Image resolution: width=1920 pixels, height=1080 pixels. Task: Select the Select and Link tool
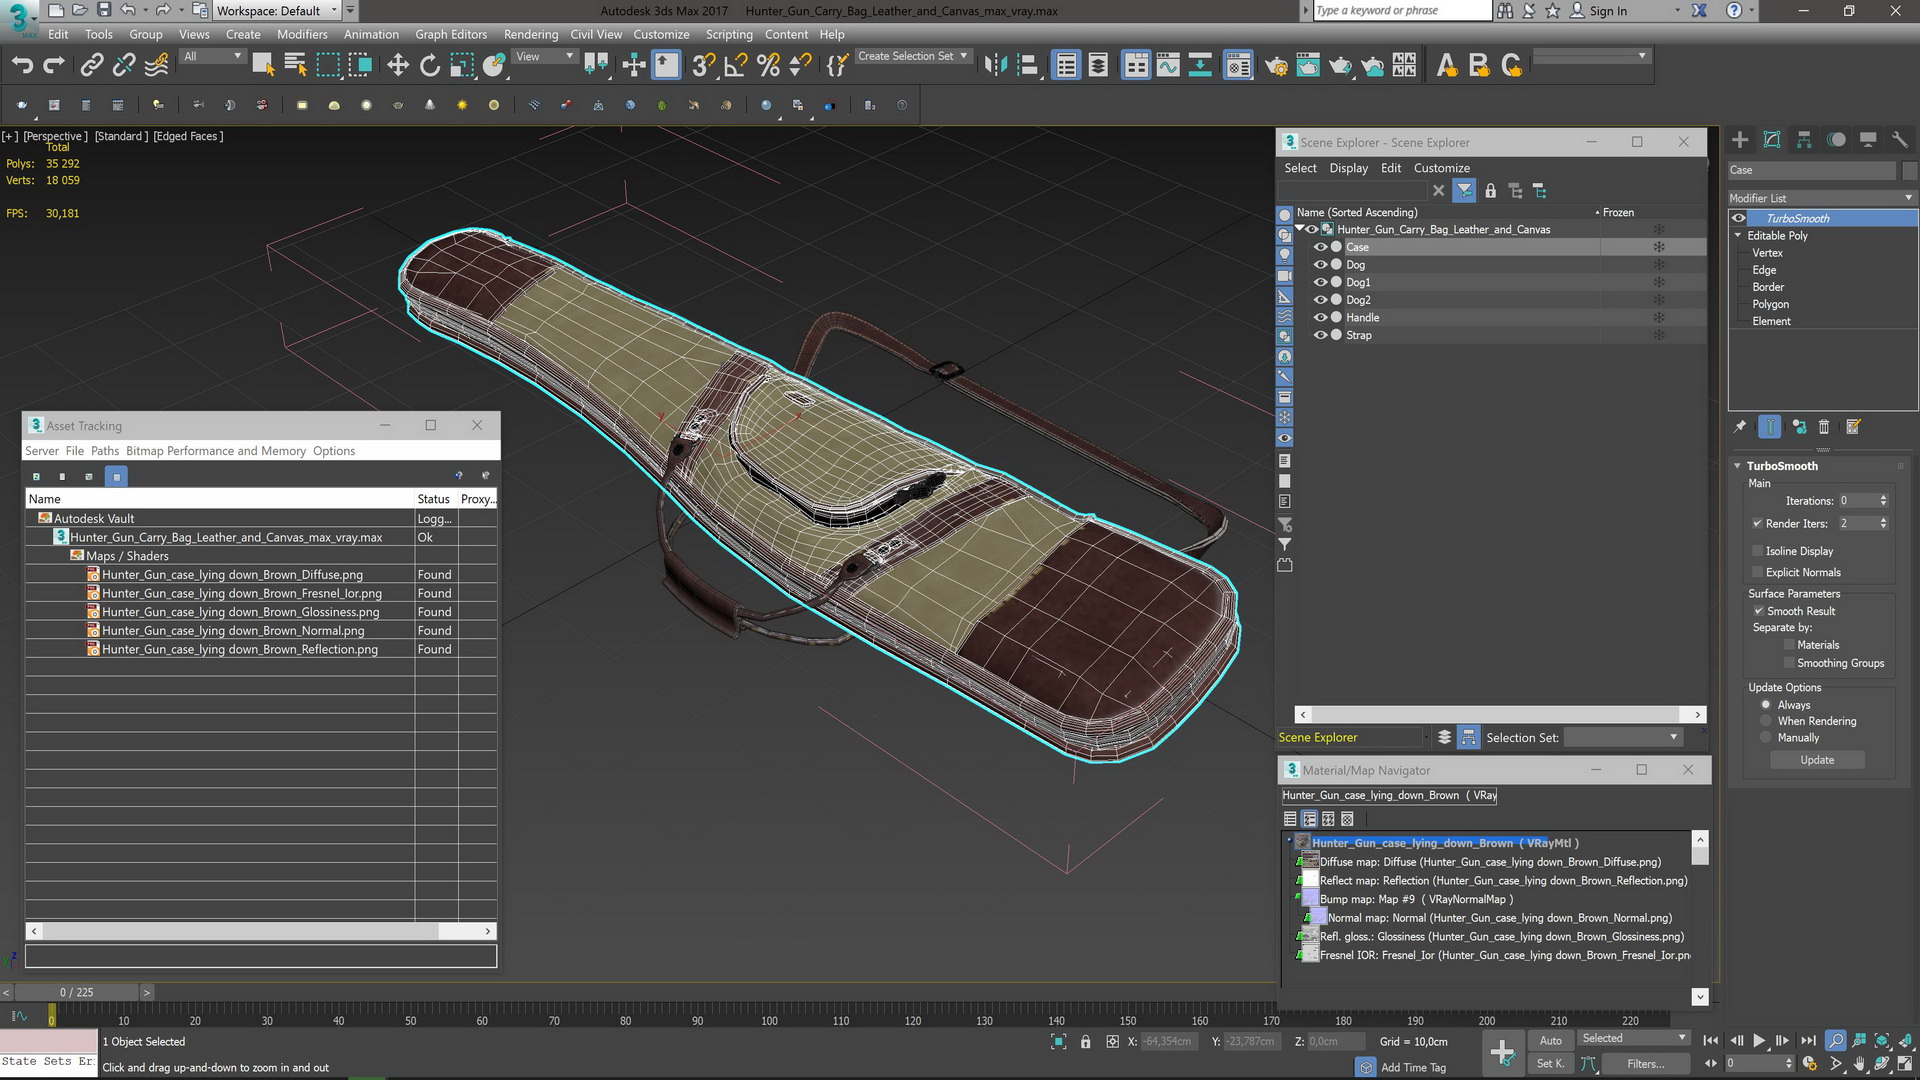pos(92,66)
